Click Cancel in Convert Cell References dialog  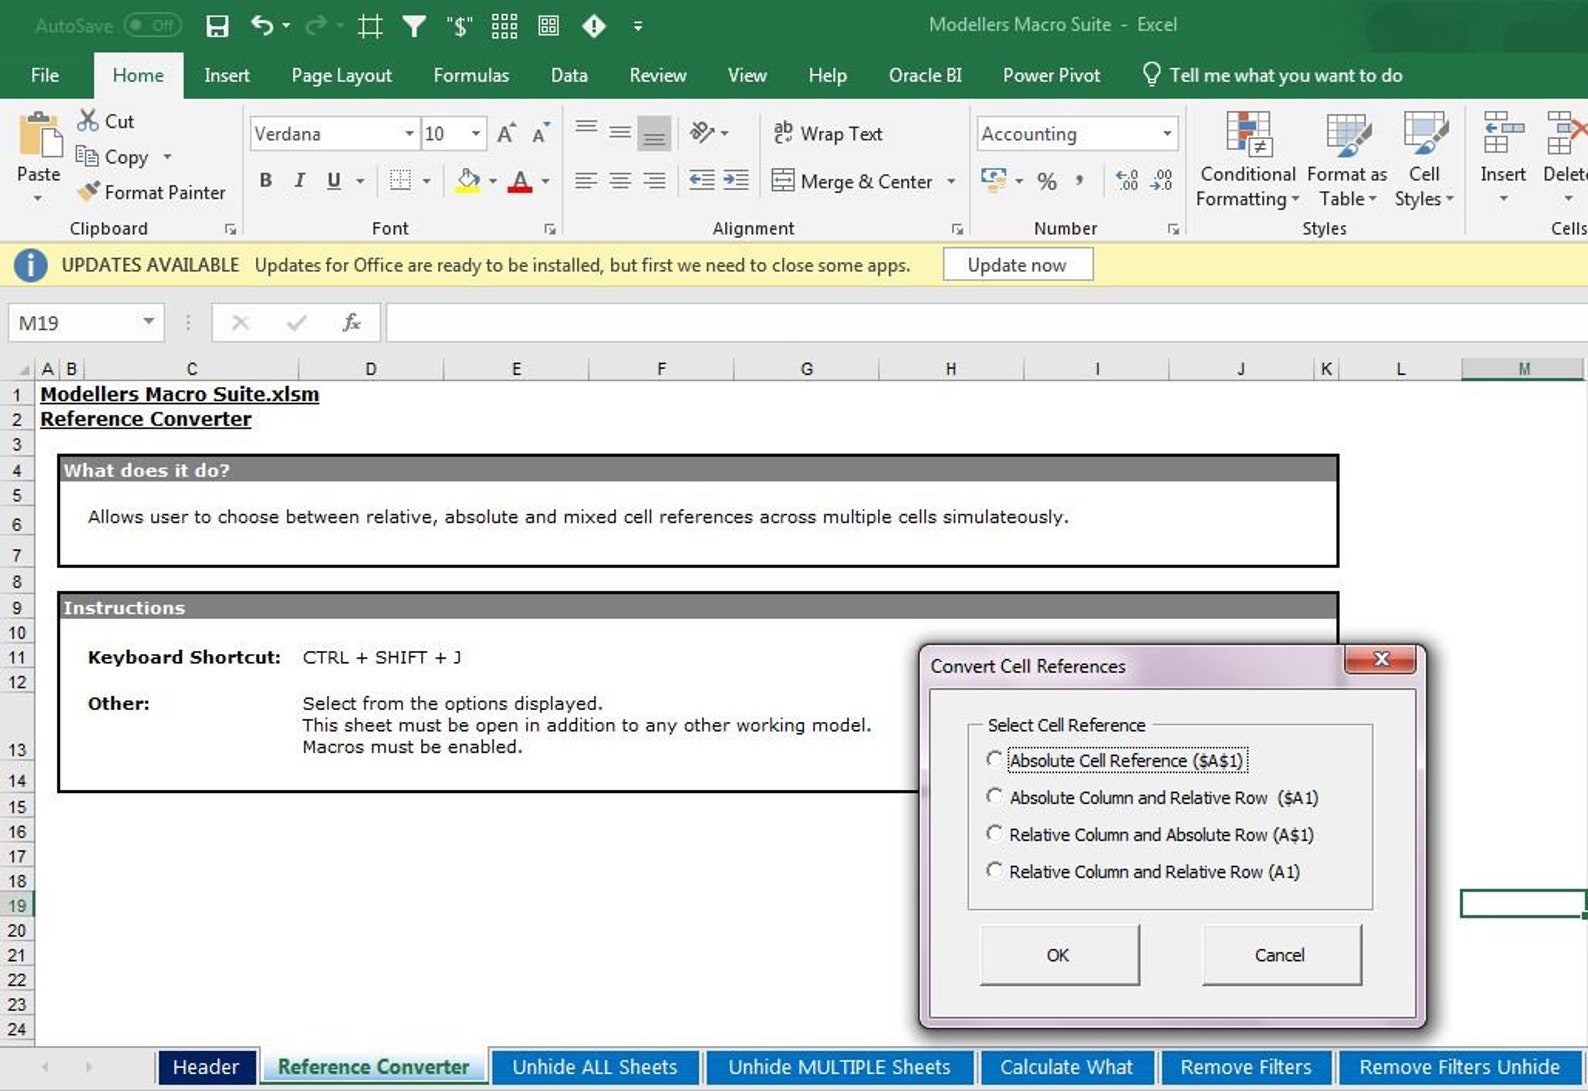pyautogui.click(x=1280, y=955)
